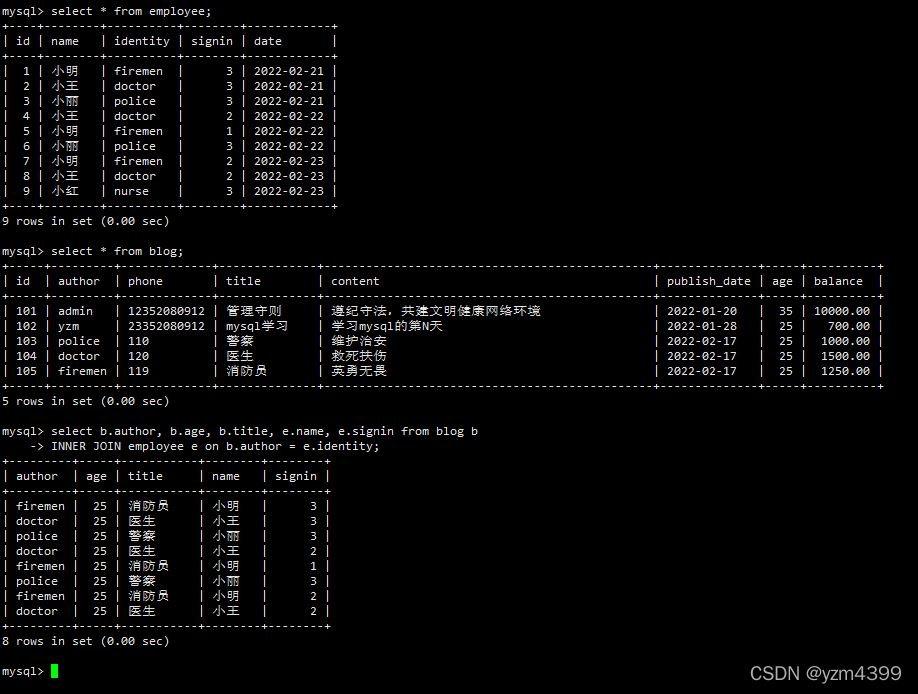918x694 pixels.
Task: Click the INNER JOIN query line
Action: pyautogui.click(x=215, y=446)
